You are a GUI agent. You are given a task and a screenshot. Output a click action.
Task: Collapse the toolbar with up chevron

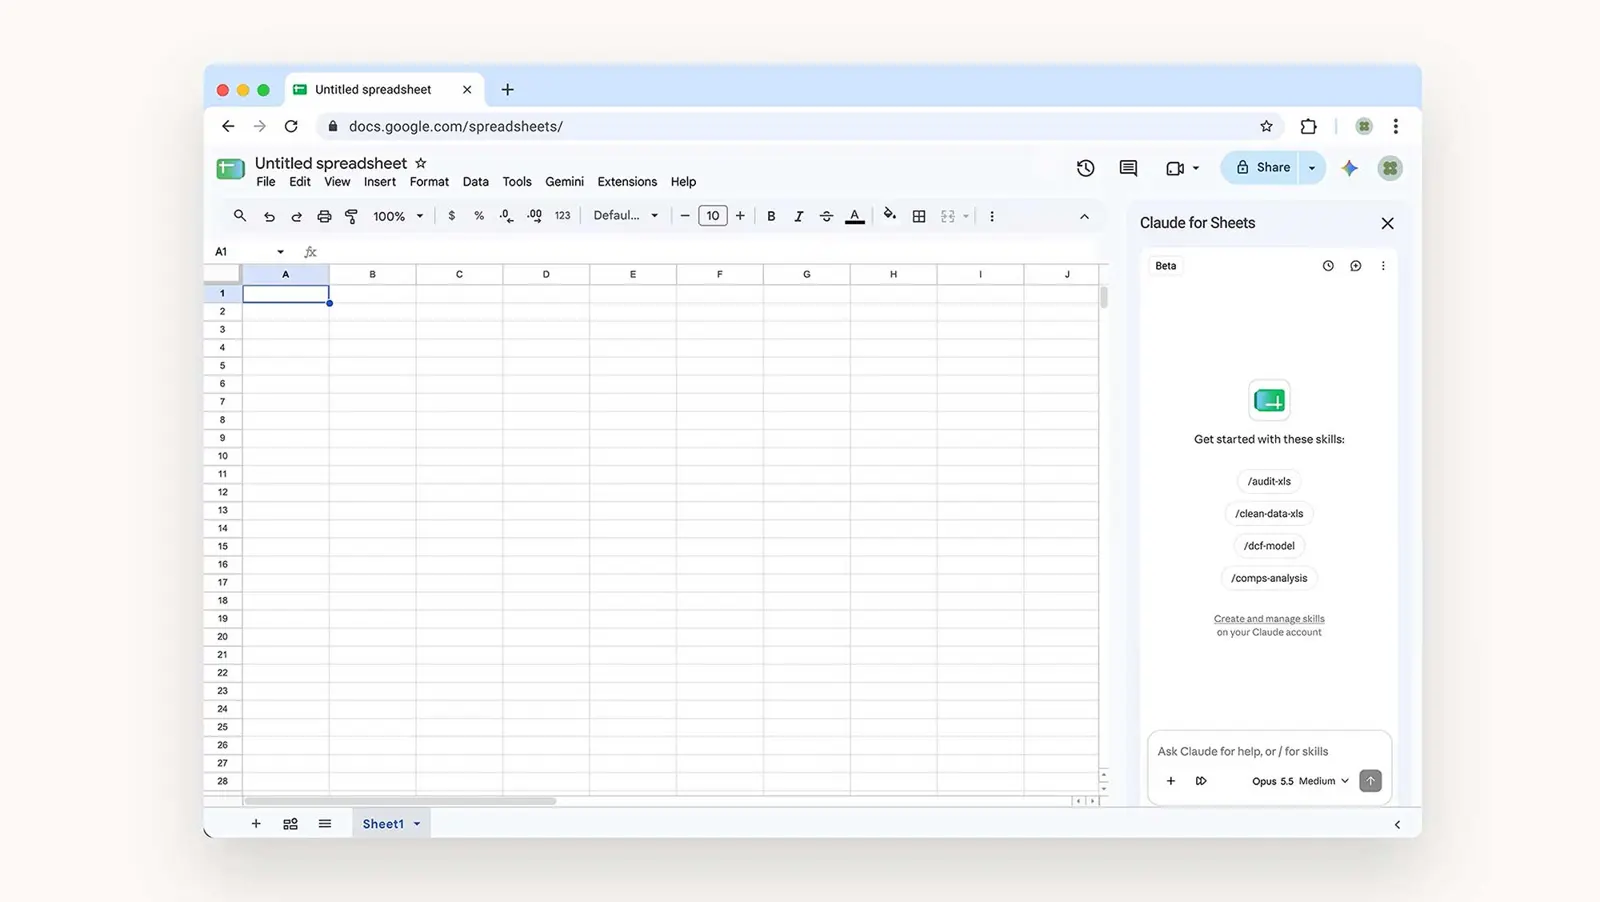pyautogui.click(x=1084, y=216)
